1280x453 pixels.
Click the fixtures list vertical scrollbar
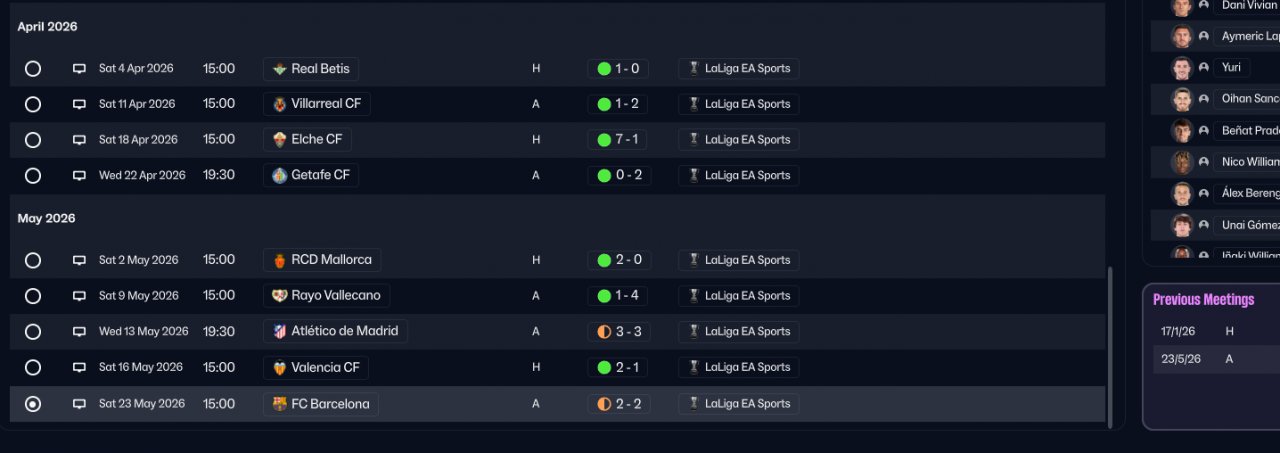(1110, 345)
